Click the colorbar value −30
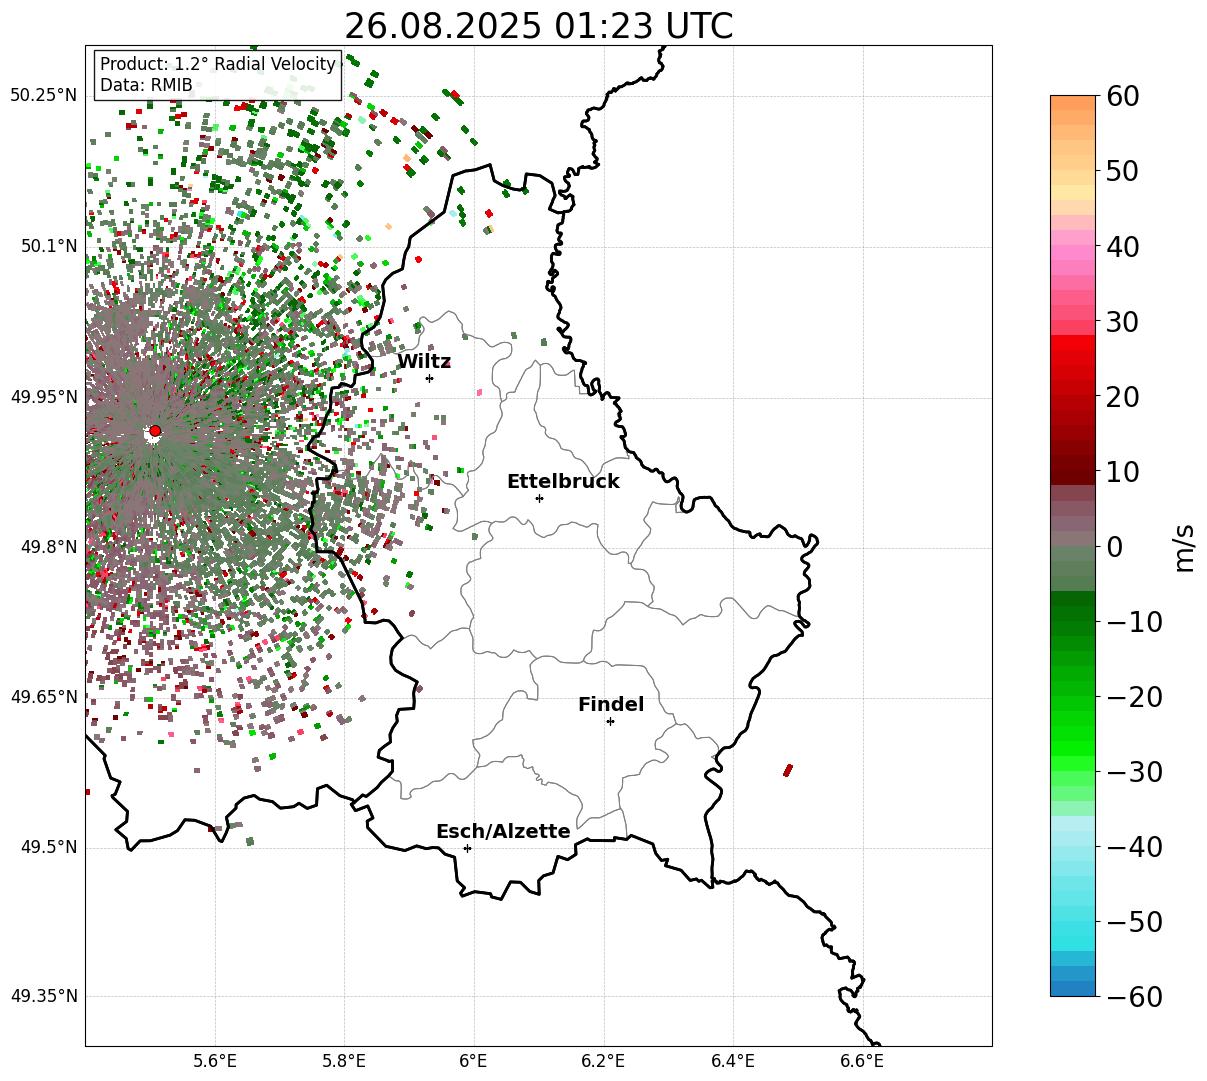Image resolution: width=1207 pixels, height=1081 pixels. (x=1134, y=772)
